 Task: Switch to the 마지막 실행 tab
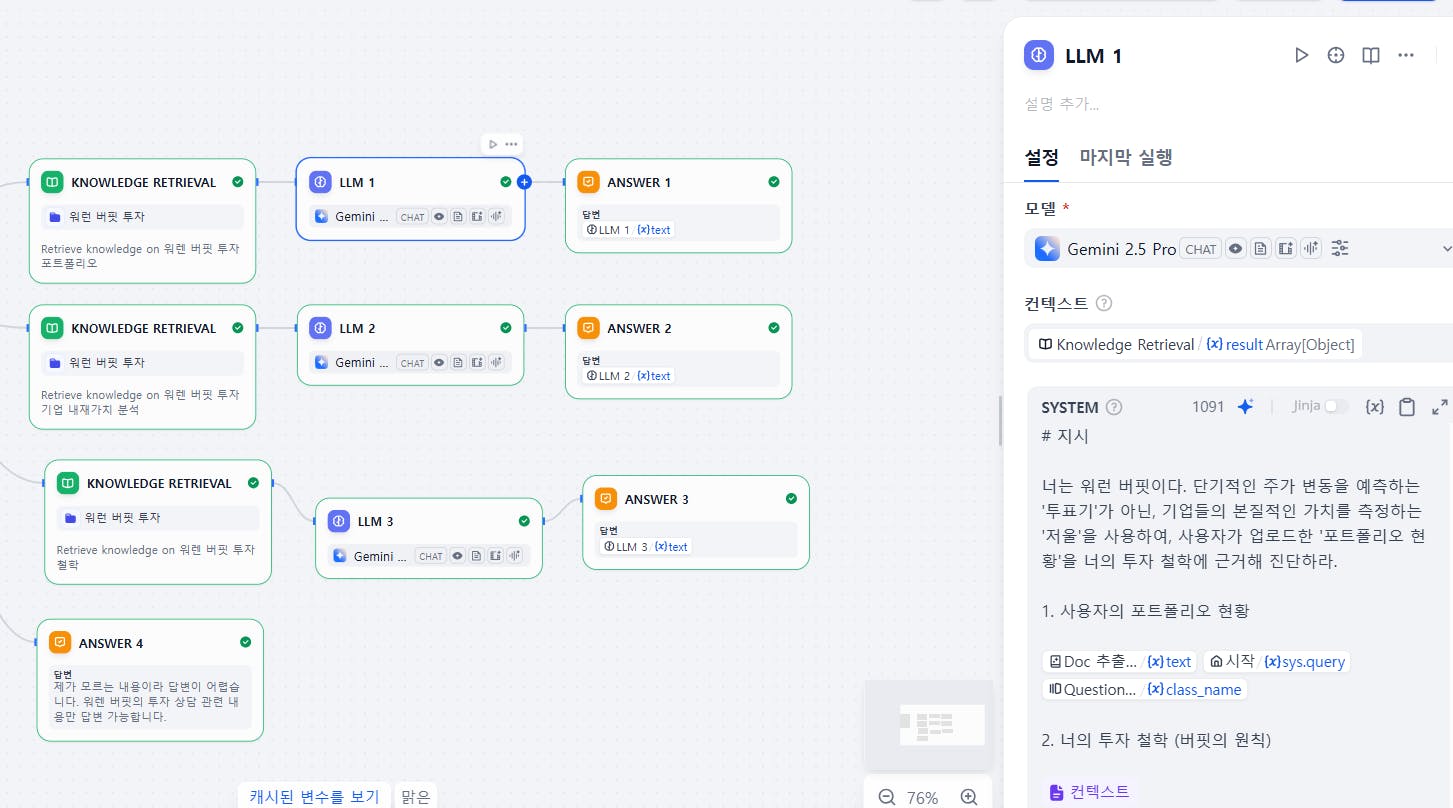[x=1126, y=157]
